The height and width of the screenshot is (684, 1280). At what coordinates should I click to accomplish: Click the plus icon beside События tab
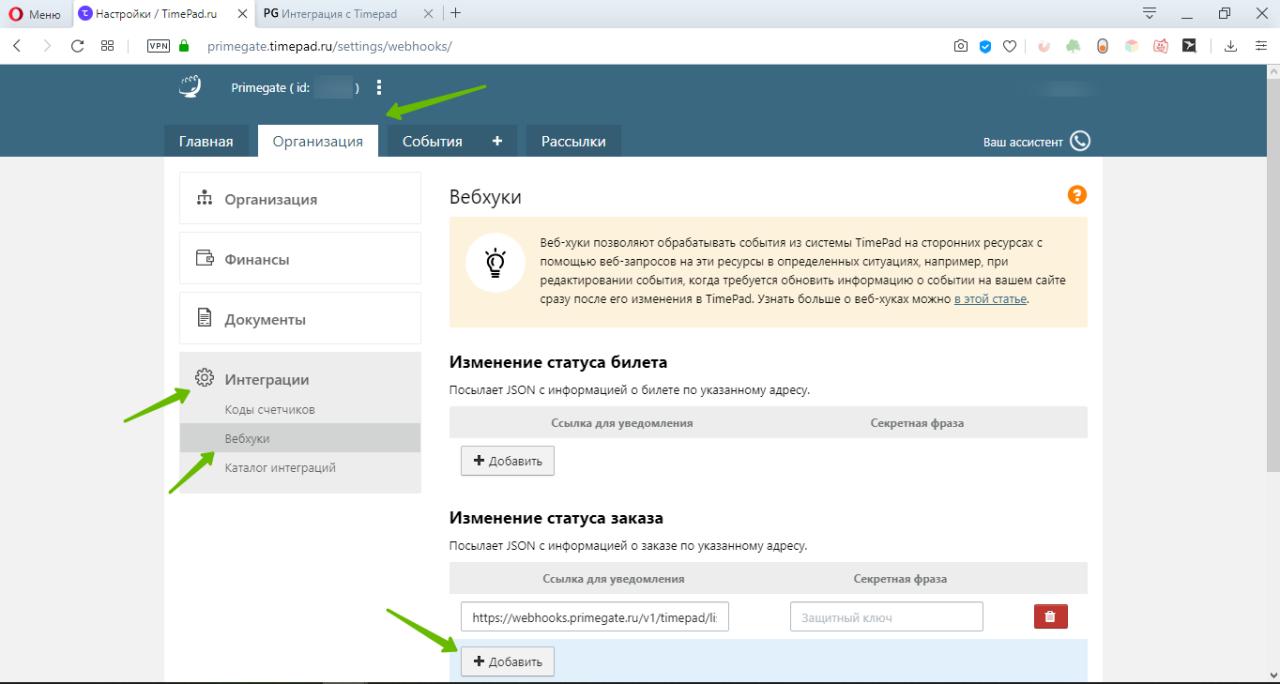(497, 141)
